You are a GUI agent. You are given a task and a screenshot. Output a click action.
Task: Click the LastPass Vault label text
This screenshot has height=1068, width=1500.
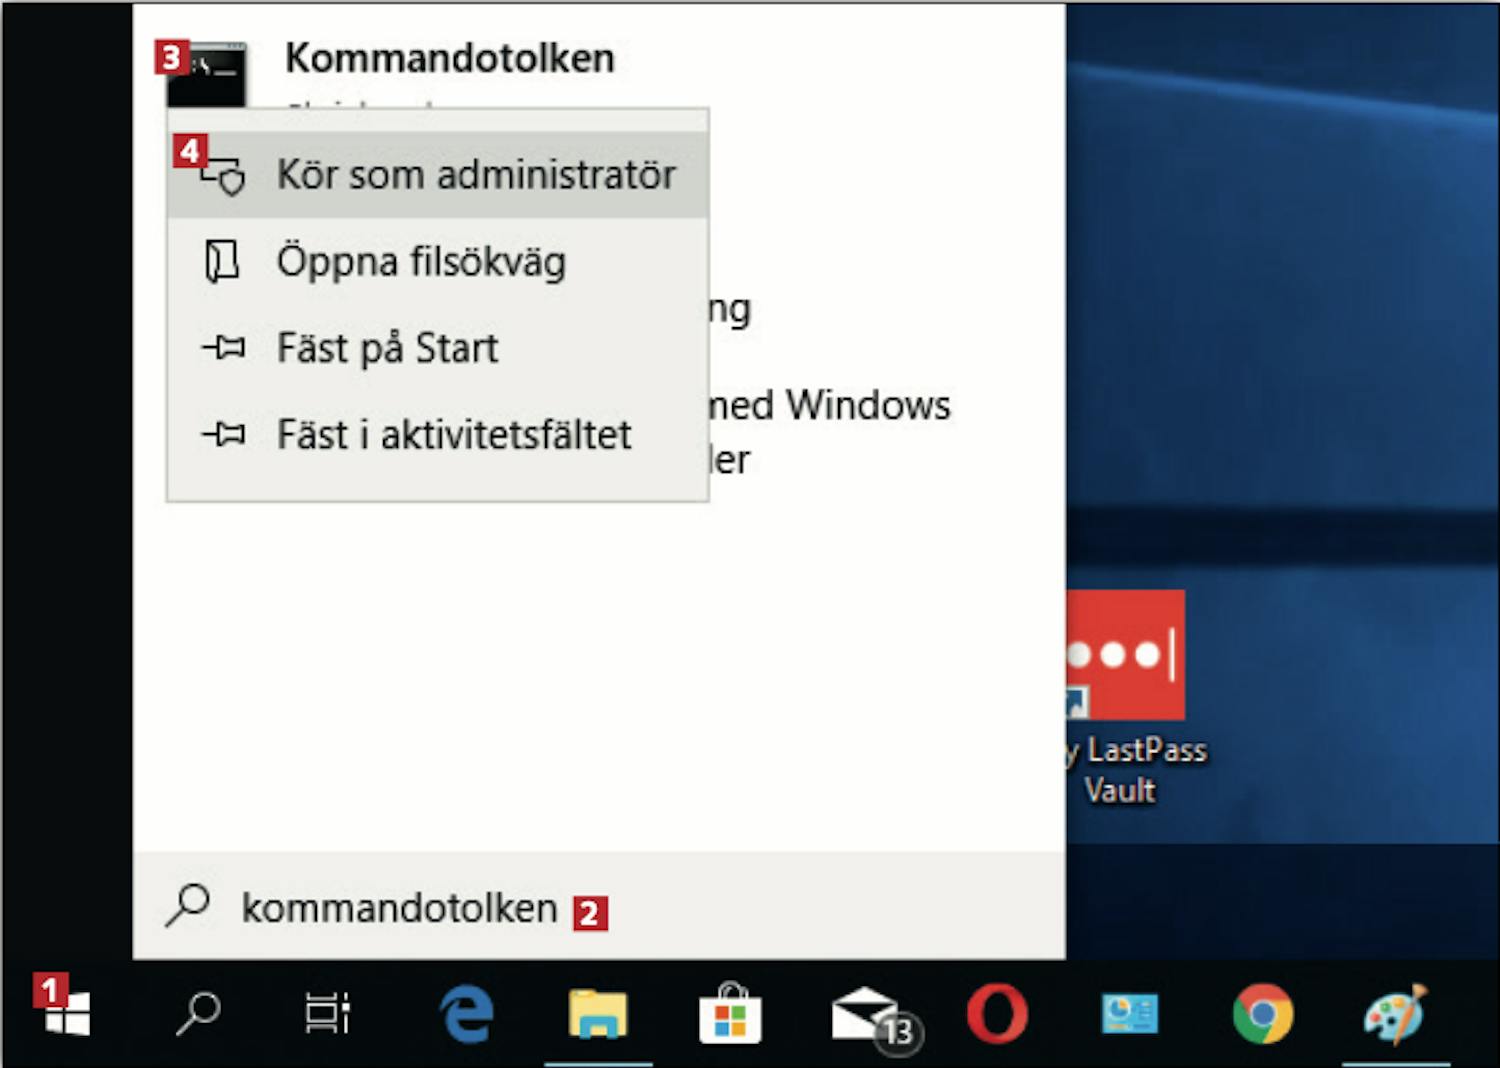1135,770
